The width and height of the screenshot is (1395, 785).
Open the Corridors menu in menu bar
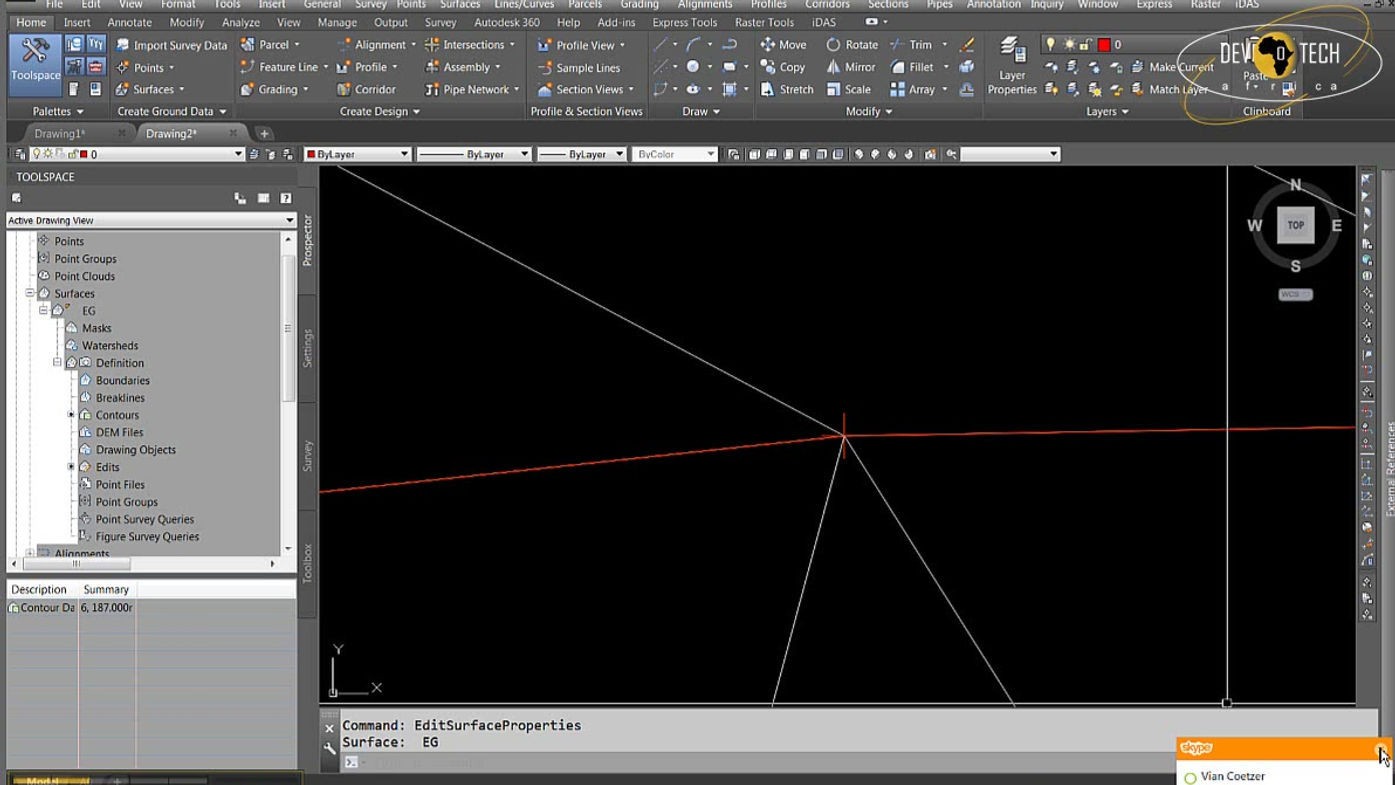coord(827,5)
